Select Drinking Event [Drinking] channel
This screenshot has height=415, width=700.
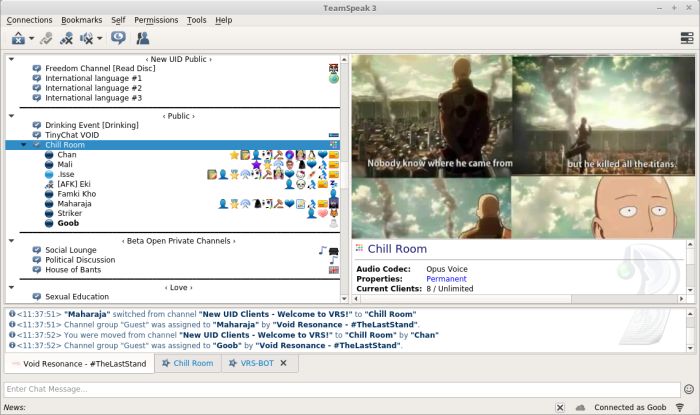[92, 125]
